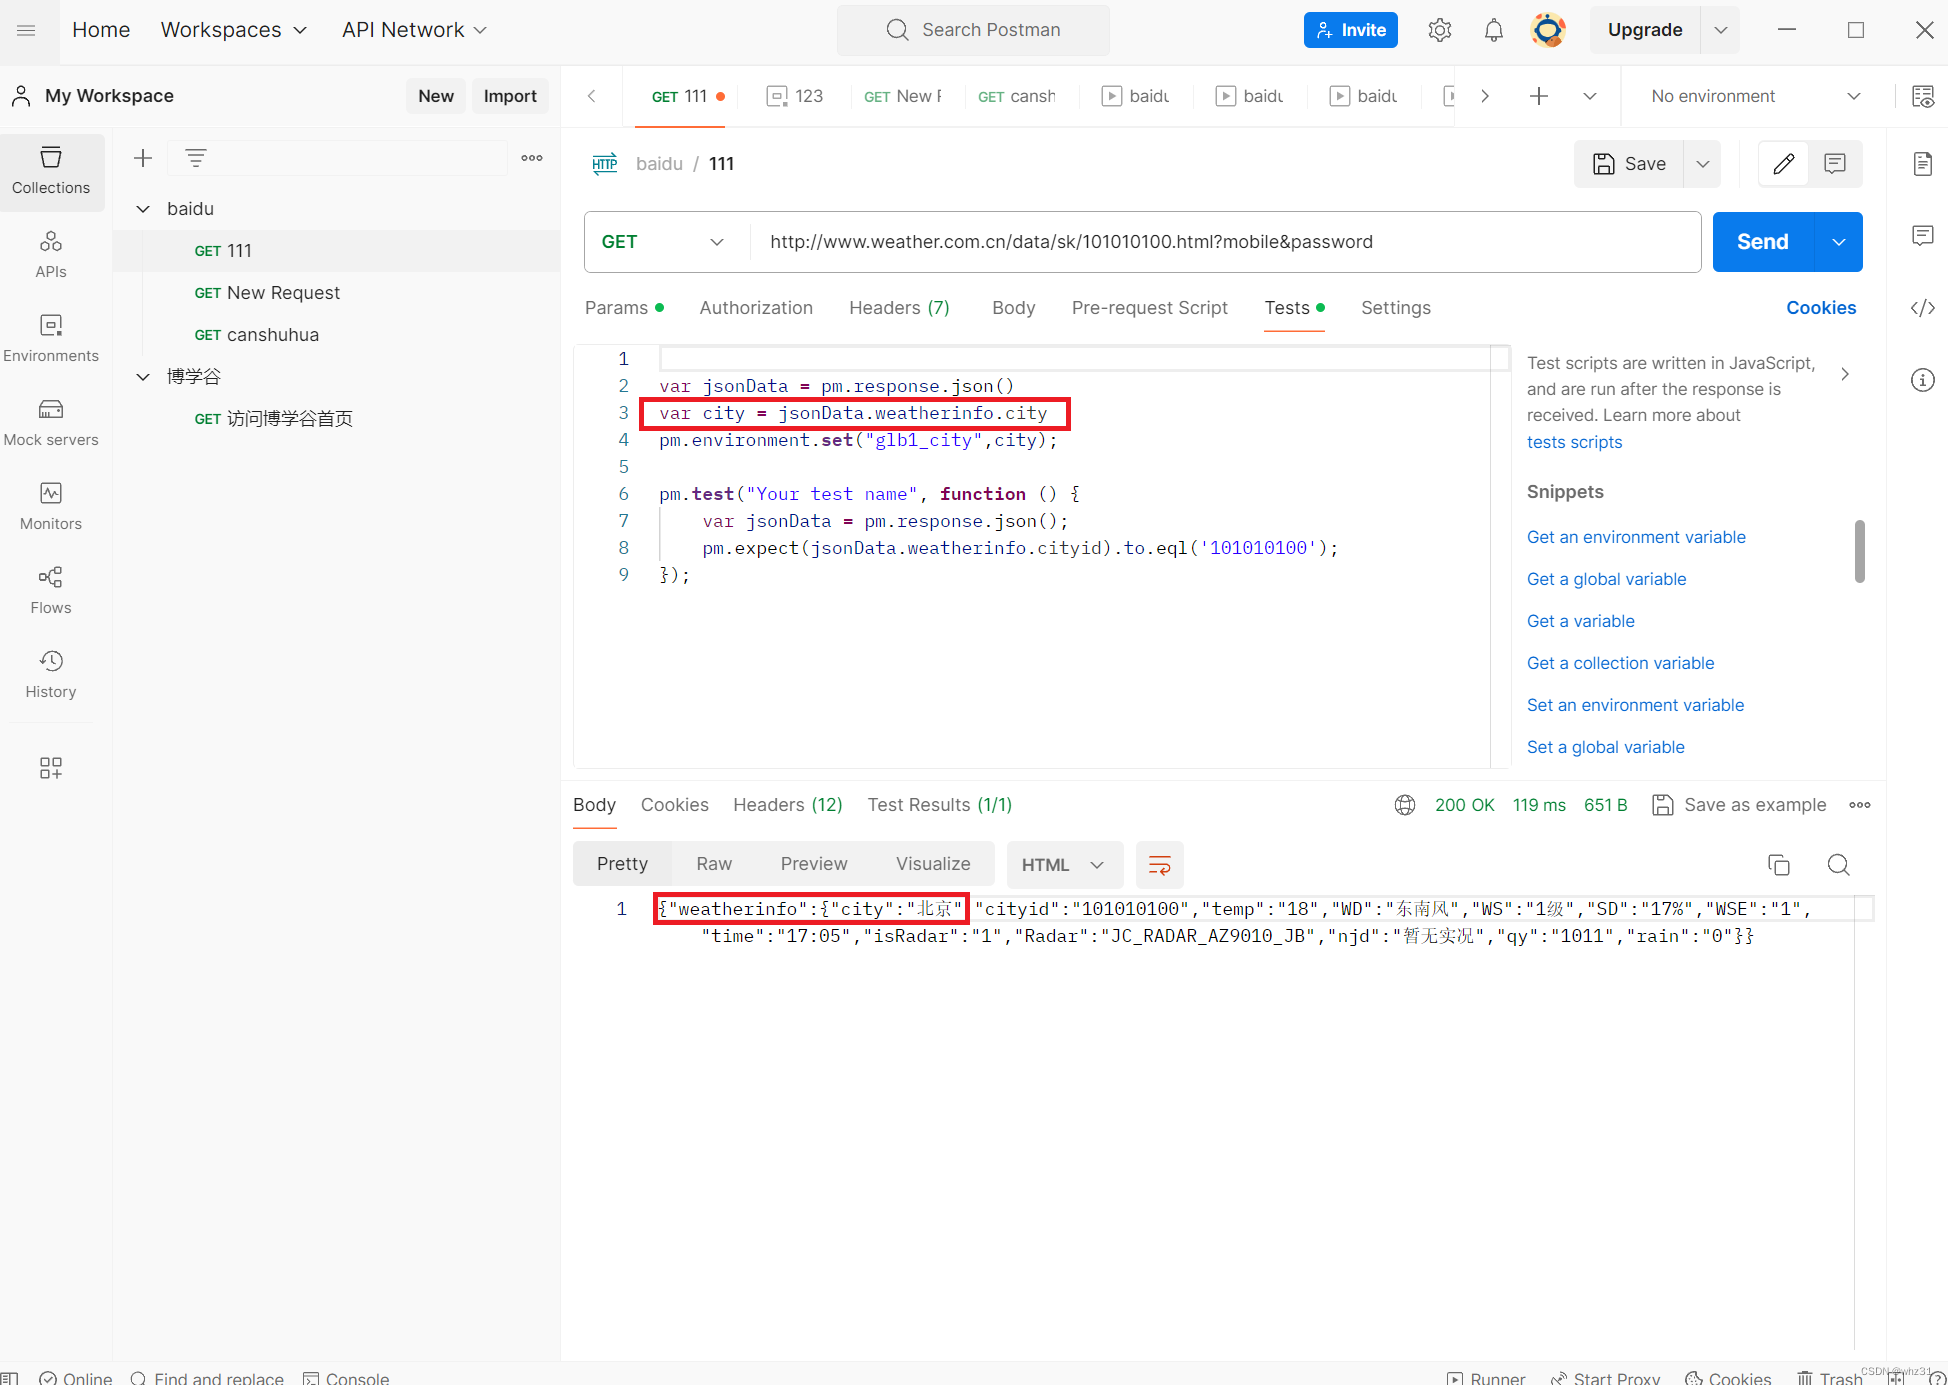Screen dimensions: 1948x1385
Task: Open the GET method dropdown
Action: pos(662,242)
